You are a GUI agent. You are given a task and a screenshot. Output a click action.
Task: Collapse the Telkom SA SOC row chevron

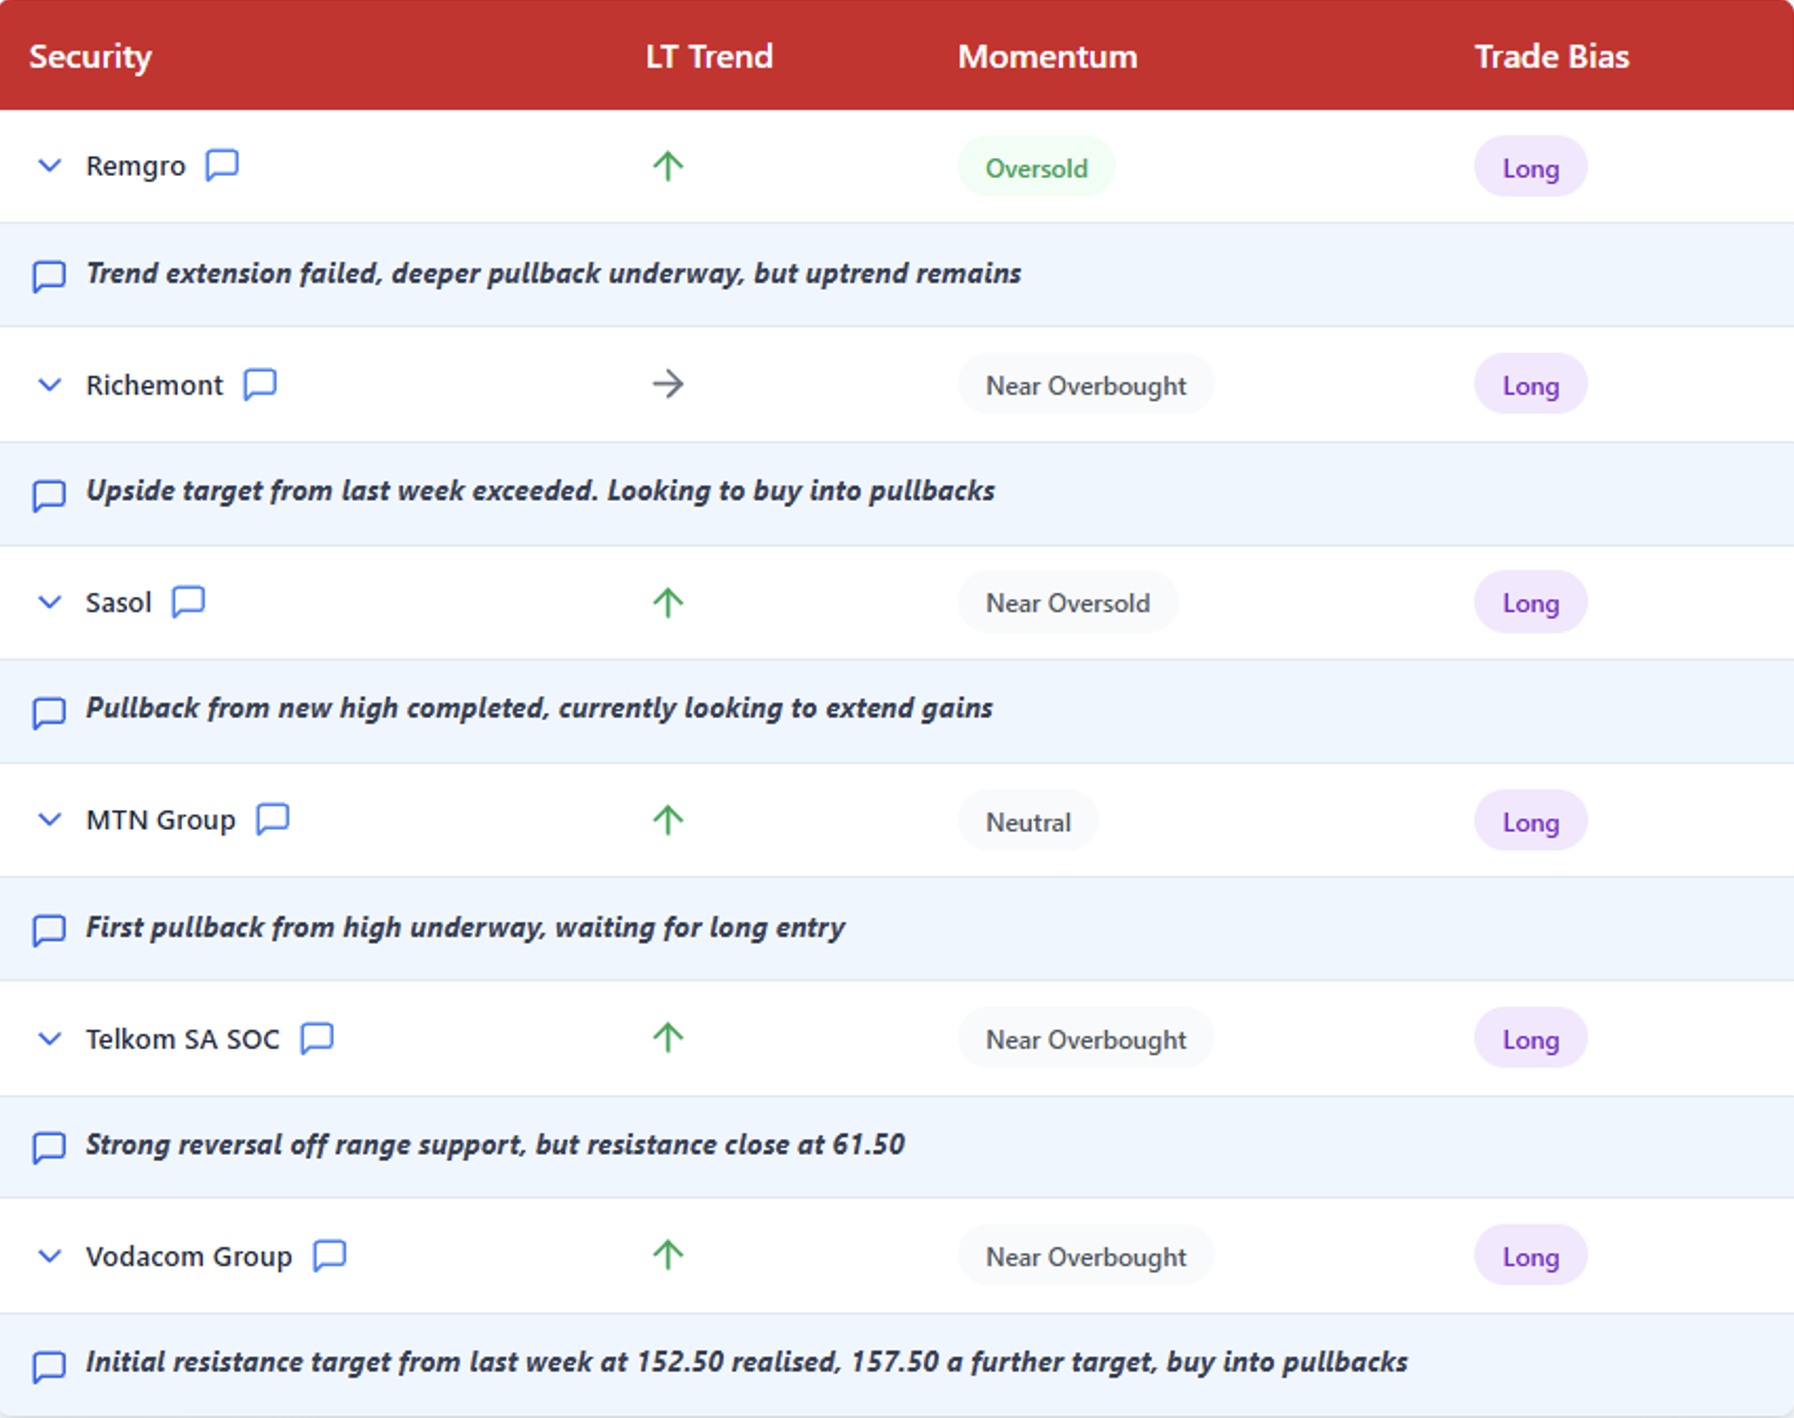[49, 1039]
